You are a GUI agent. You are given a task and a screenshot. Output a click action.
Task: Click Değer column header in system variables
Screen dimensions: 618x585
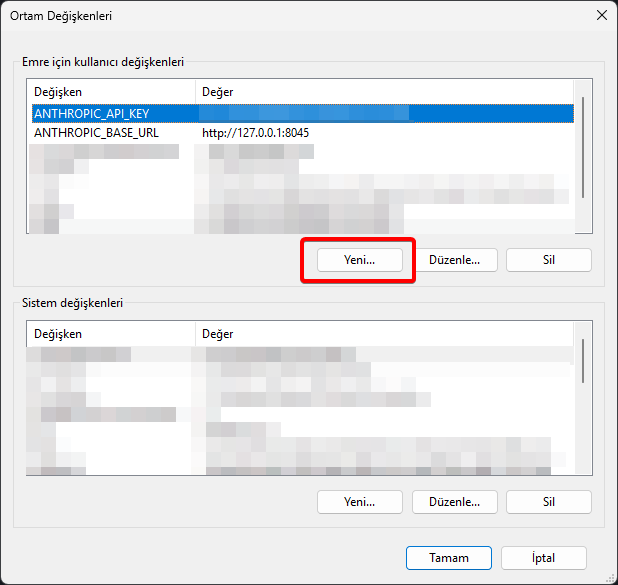click(x=380, y=334)
